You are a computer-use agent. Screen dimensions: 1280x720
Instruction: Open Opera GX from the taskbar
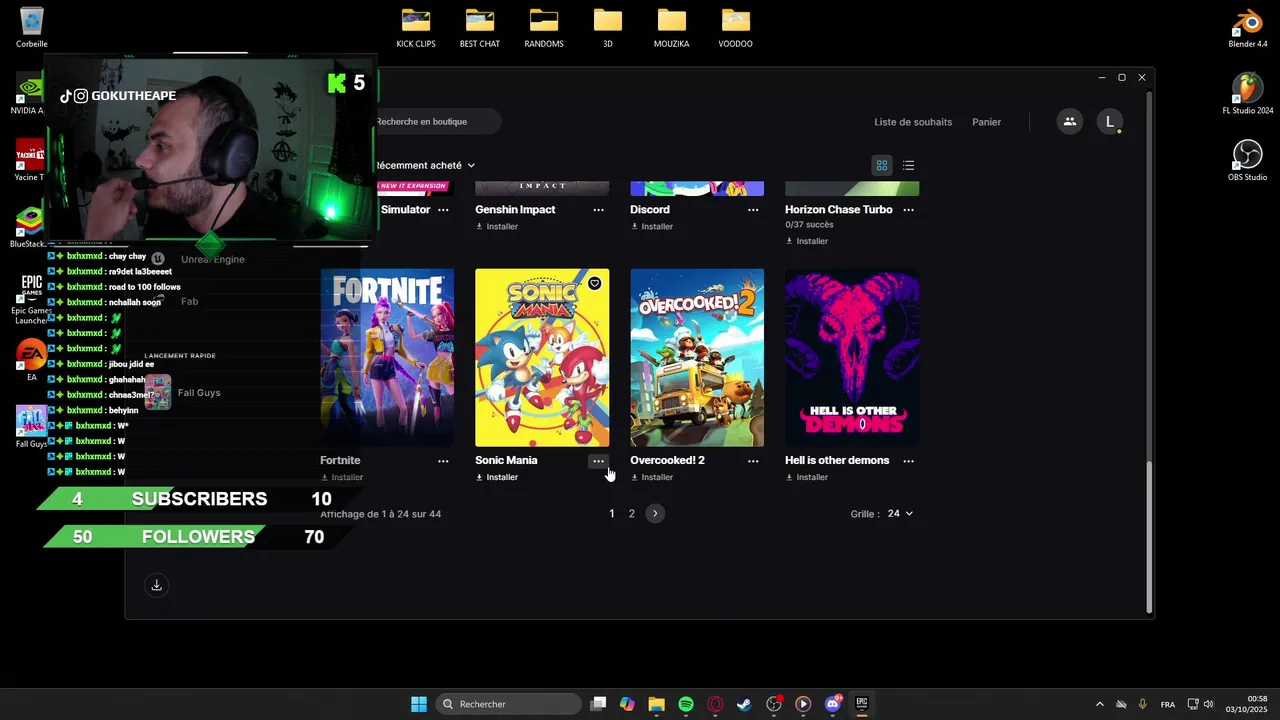coord(715,704)
